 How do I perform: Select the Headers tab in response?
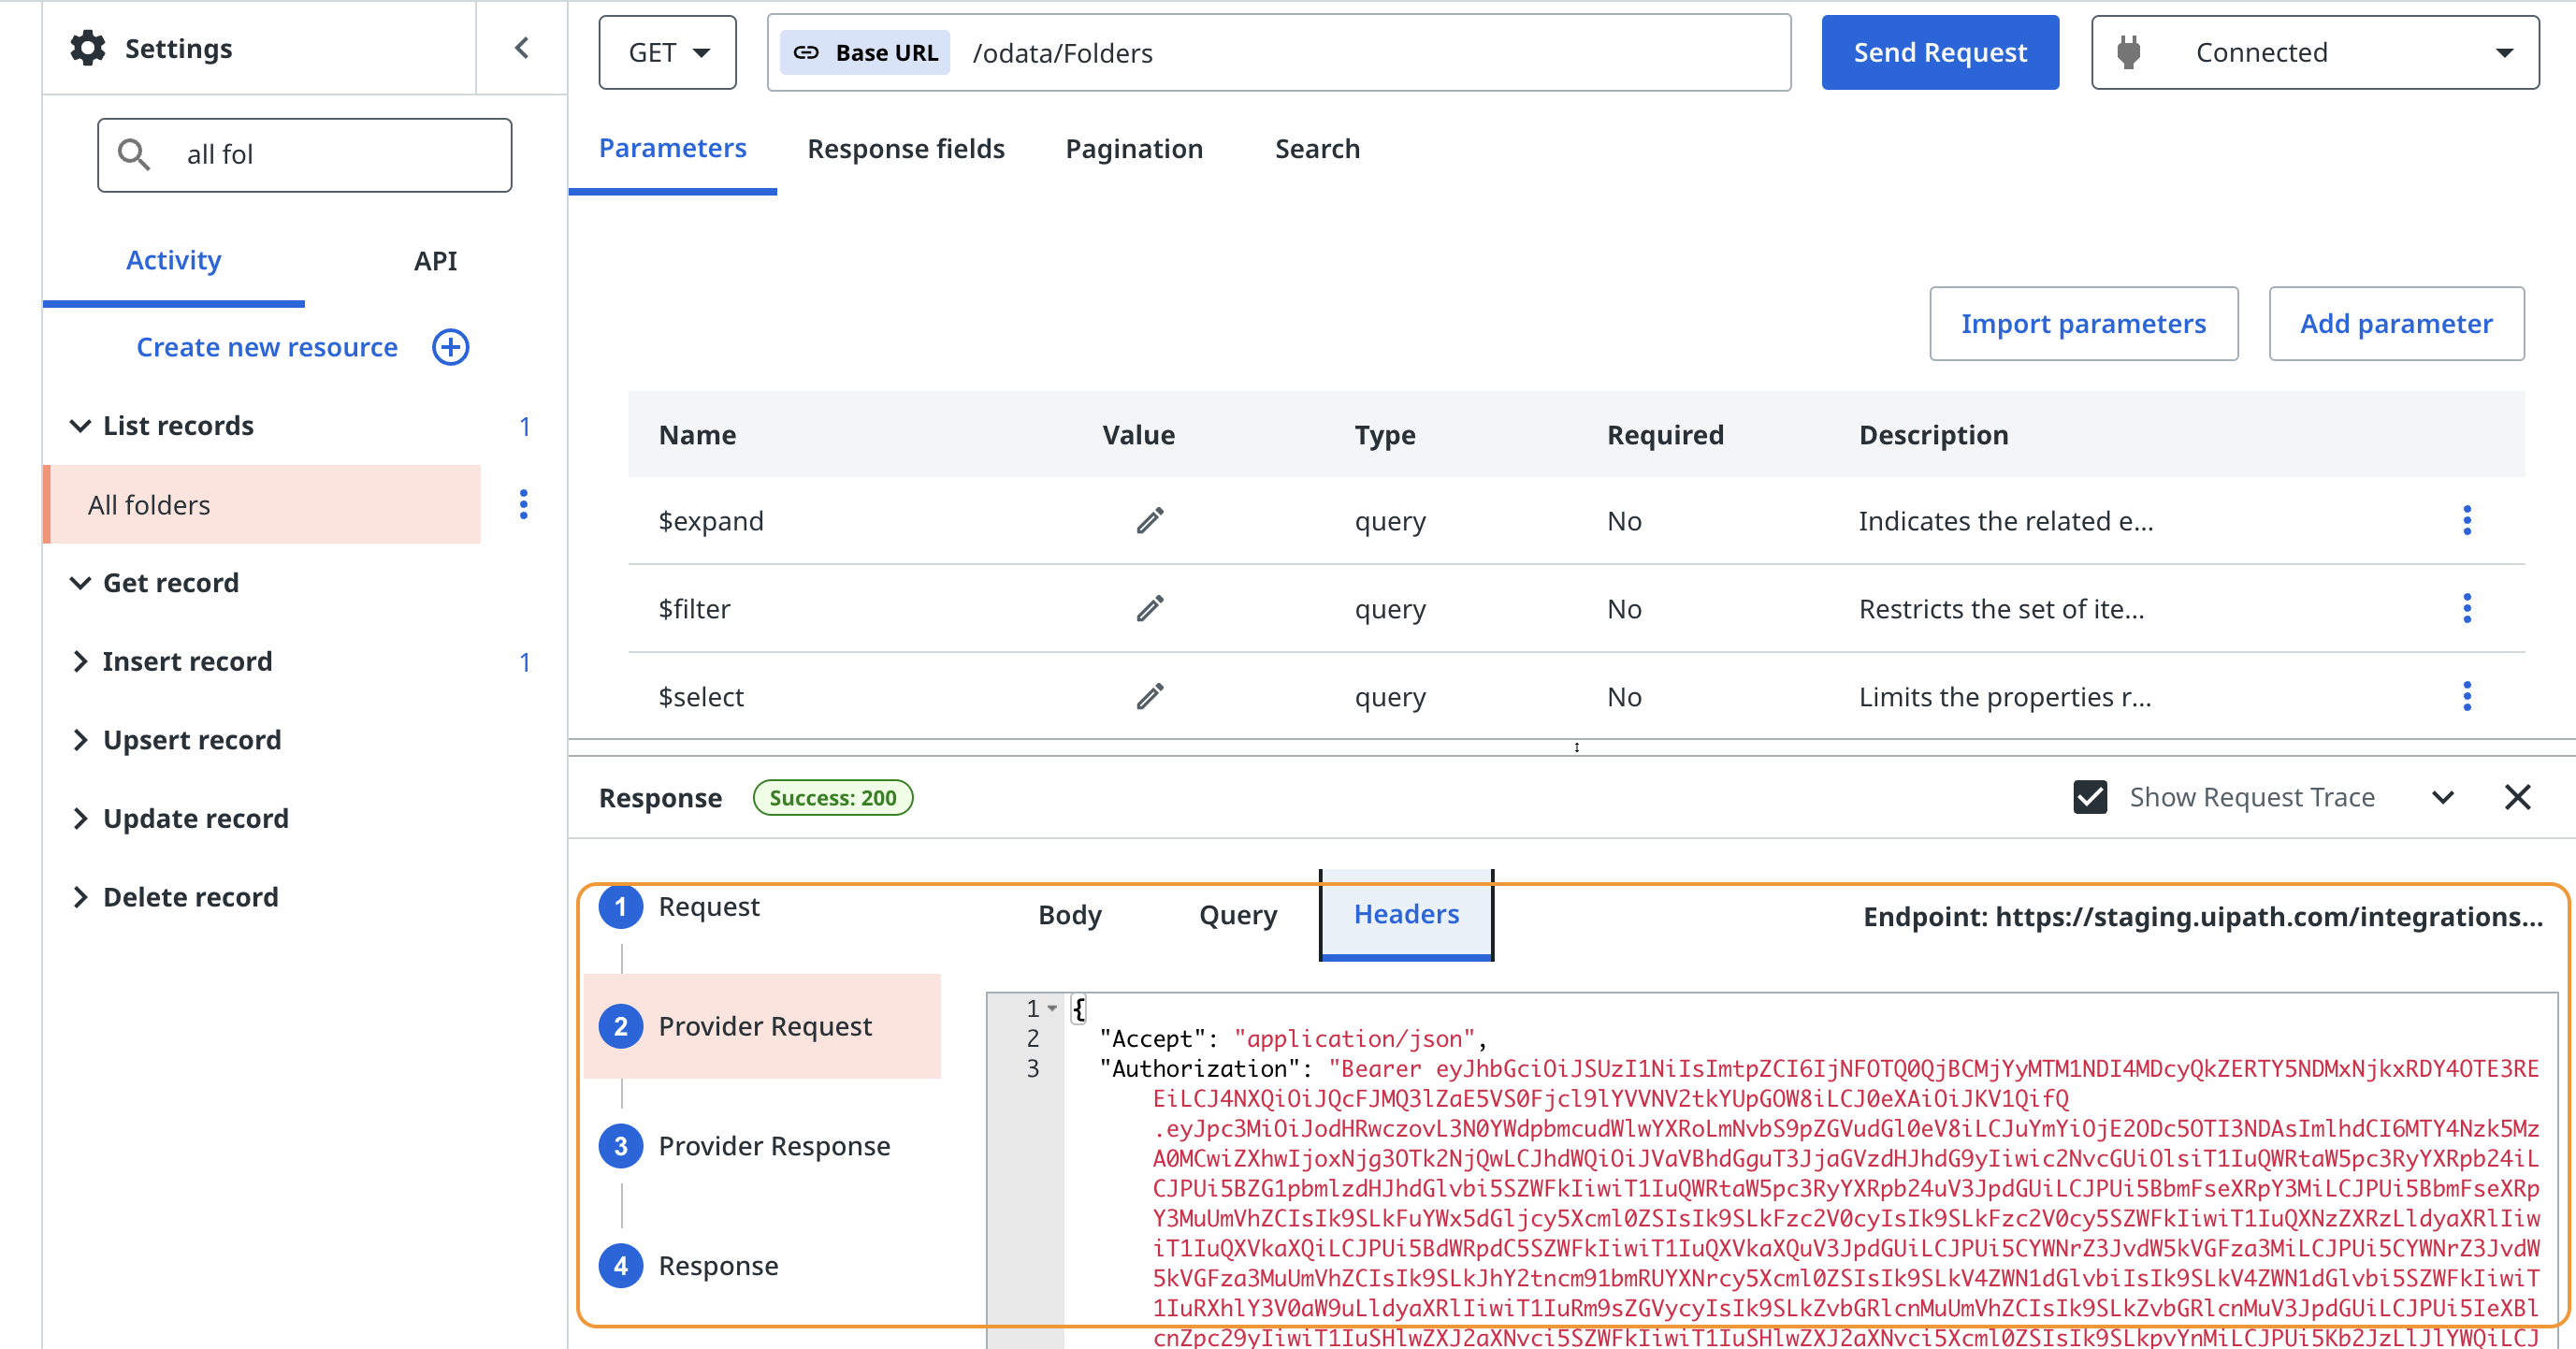click(x=1406, y=913)
